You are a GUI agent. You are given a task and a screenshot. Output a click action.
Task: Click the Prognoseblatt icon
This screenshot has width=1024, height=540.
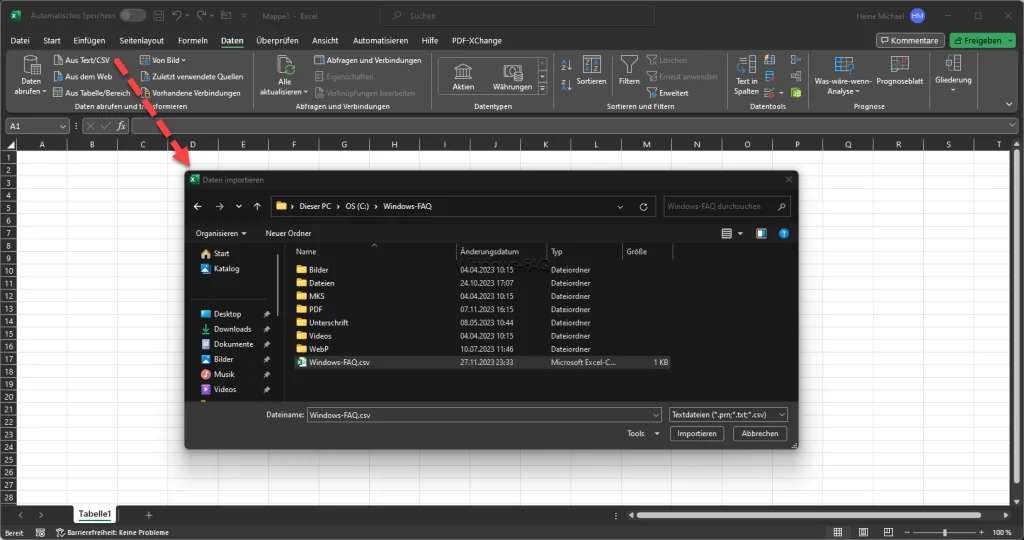899,64
